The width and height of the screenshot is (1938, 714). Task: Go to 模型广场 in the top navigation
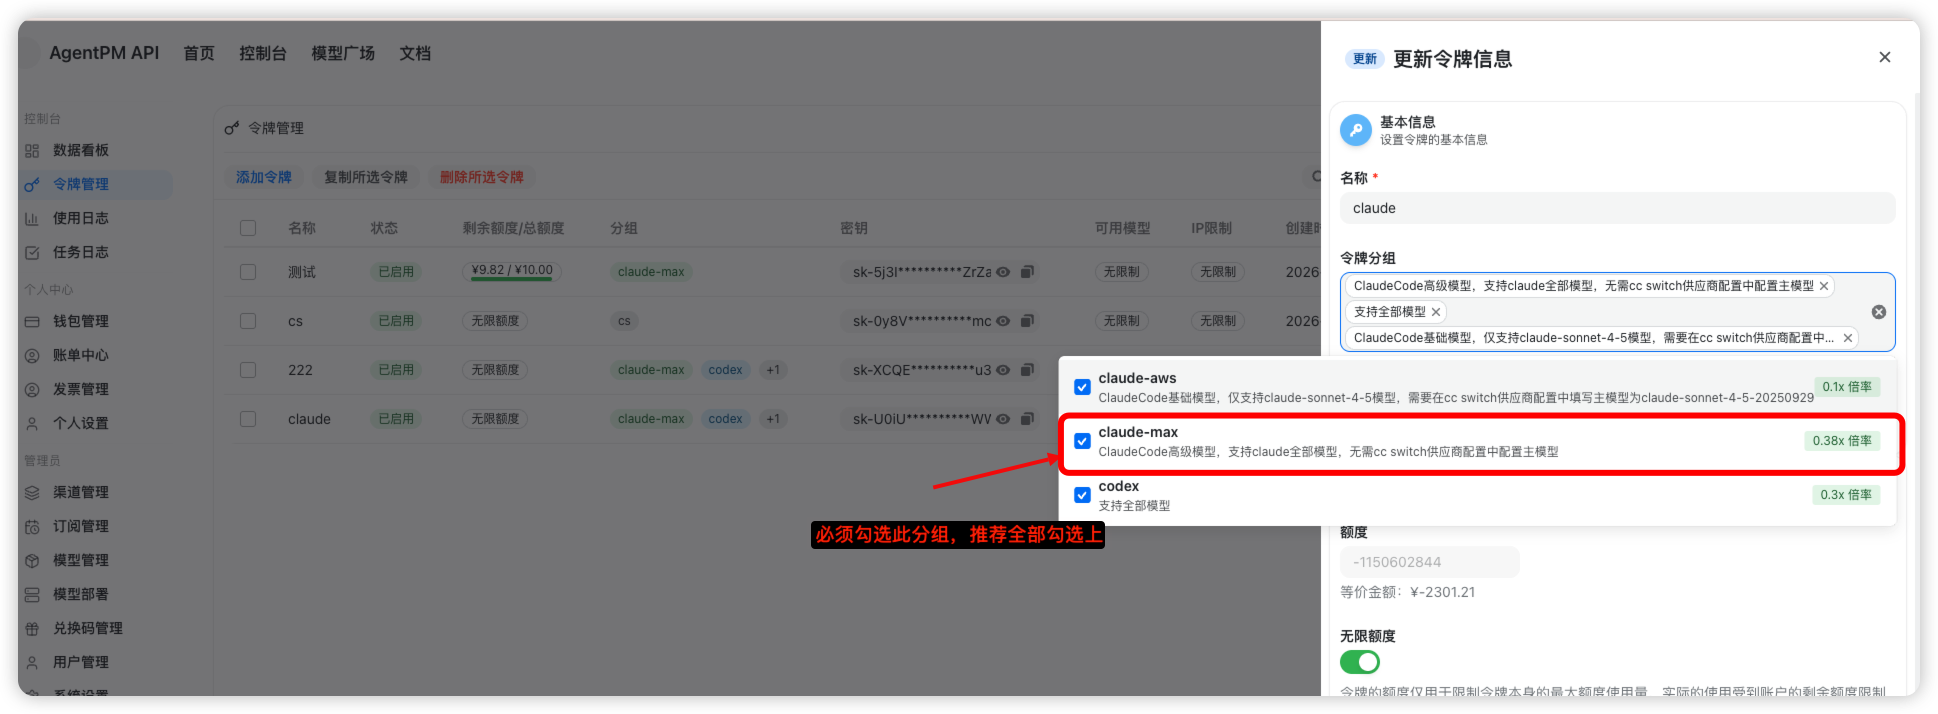[x=343, y=53]
